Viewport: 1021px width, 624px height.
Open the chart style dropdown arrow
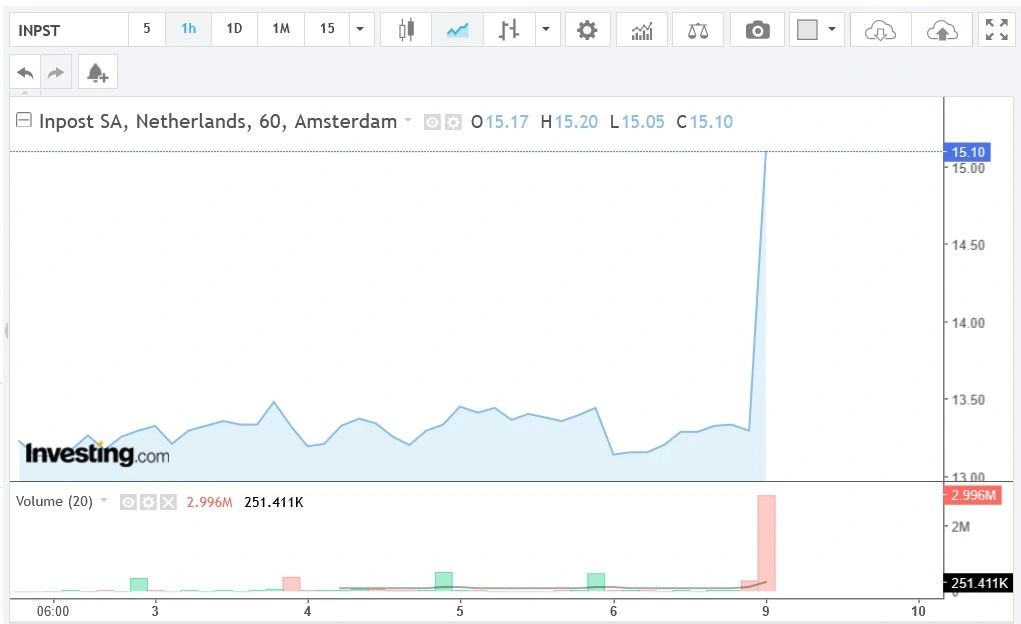[x=545, y=29]
